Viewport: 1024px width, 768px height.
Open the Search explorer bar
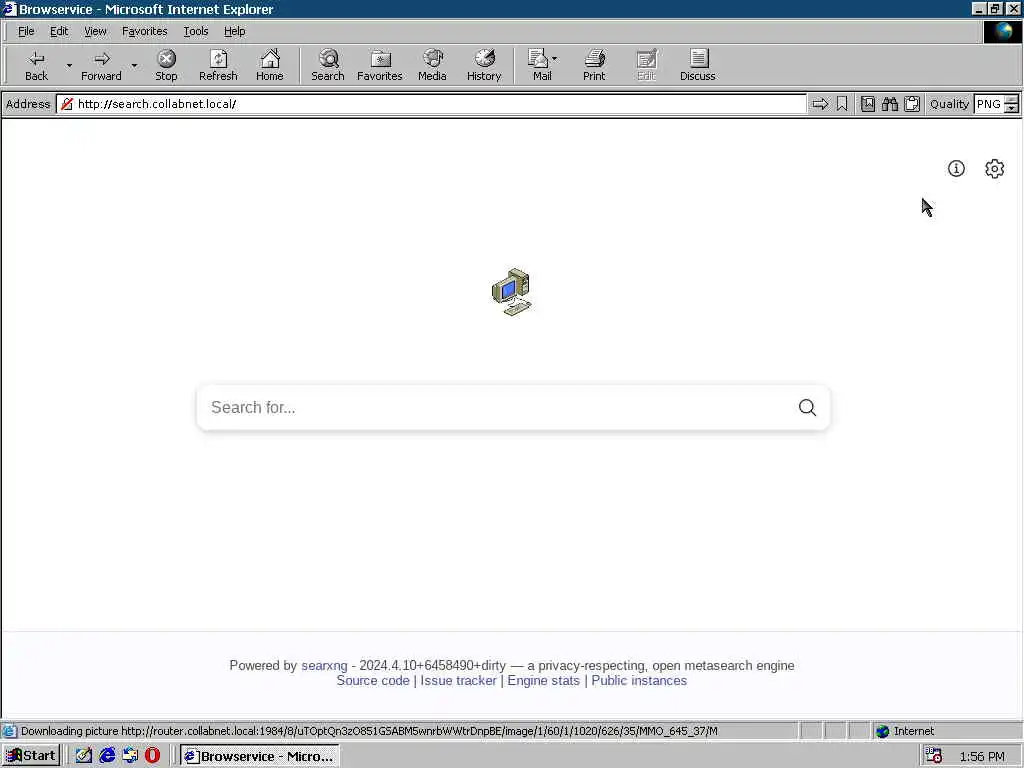pos(328,65)
